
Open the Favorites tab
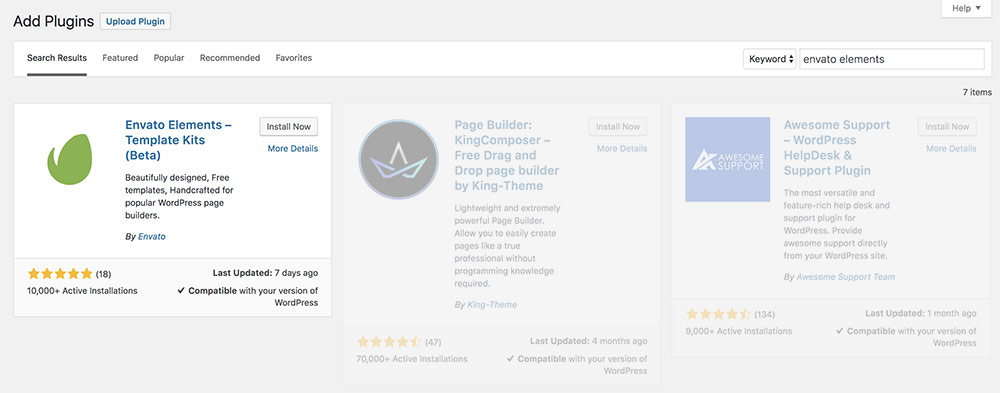coord(294,58)
